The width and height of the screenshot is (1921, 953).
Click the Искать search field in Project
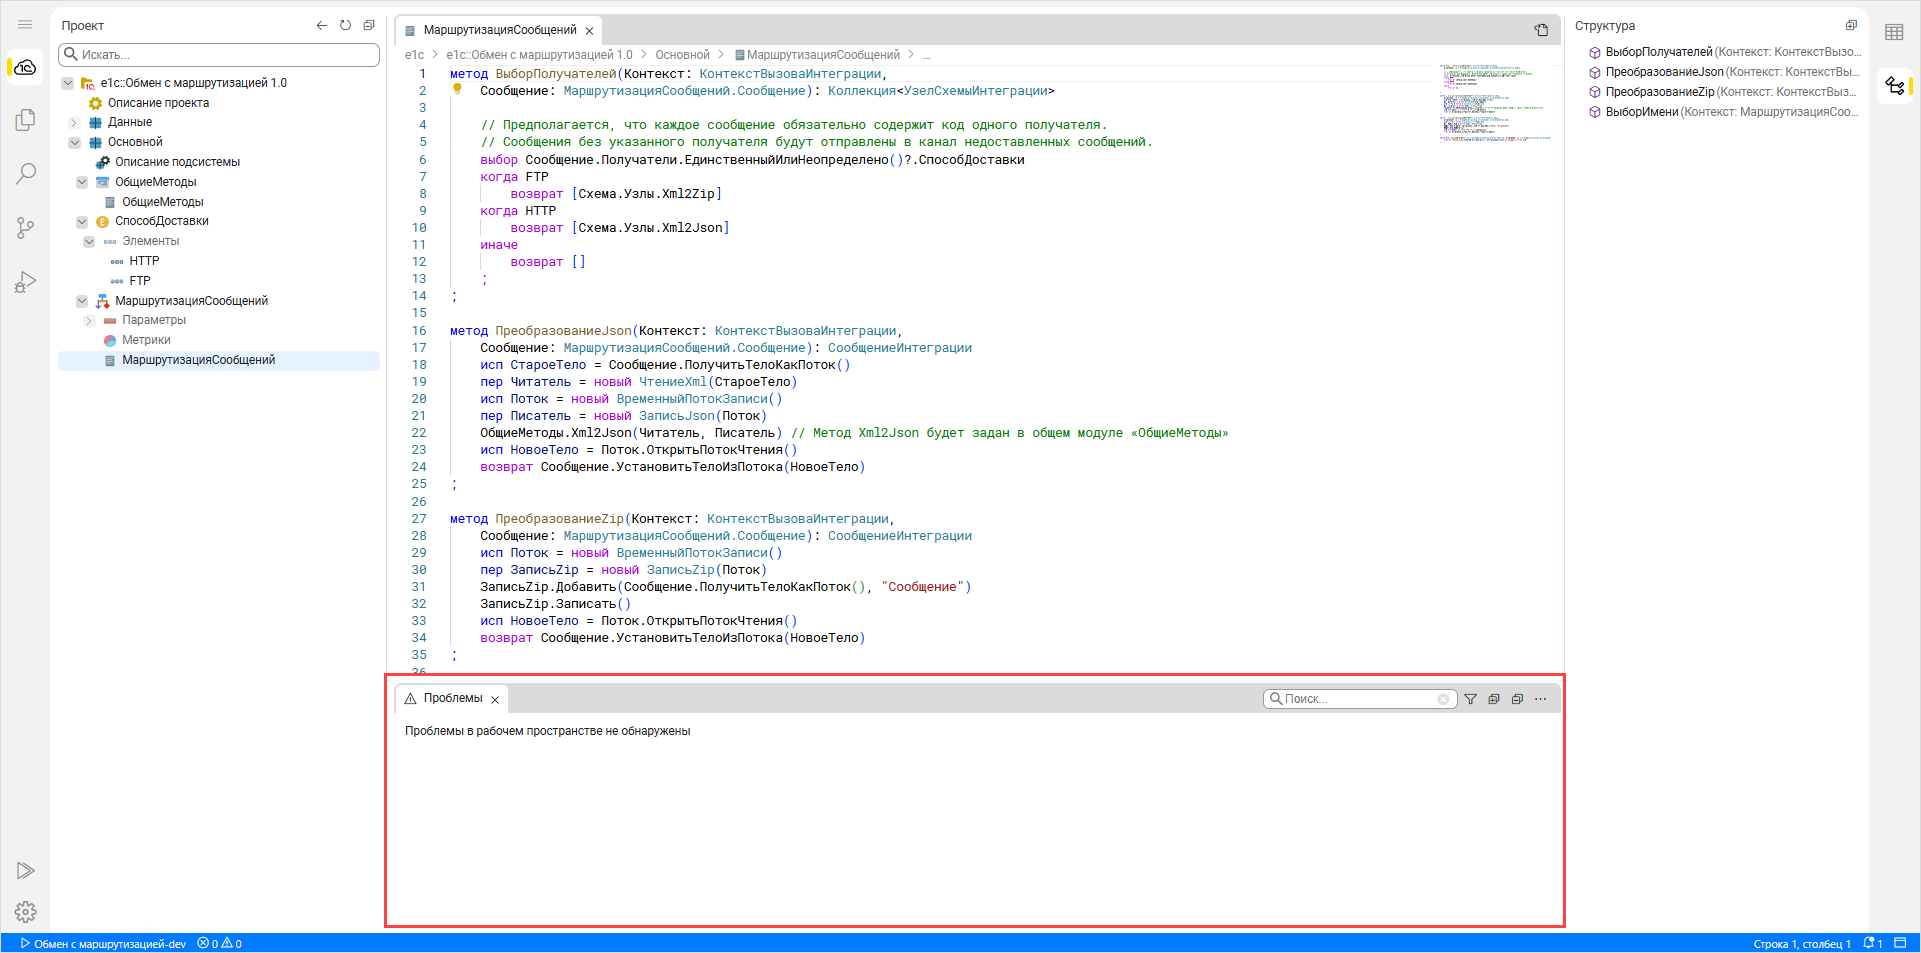pyautogui.click(x=220, y=55)
